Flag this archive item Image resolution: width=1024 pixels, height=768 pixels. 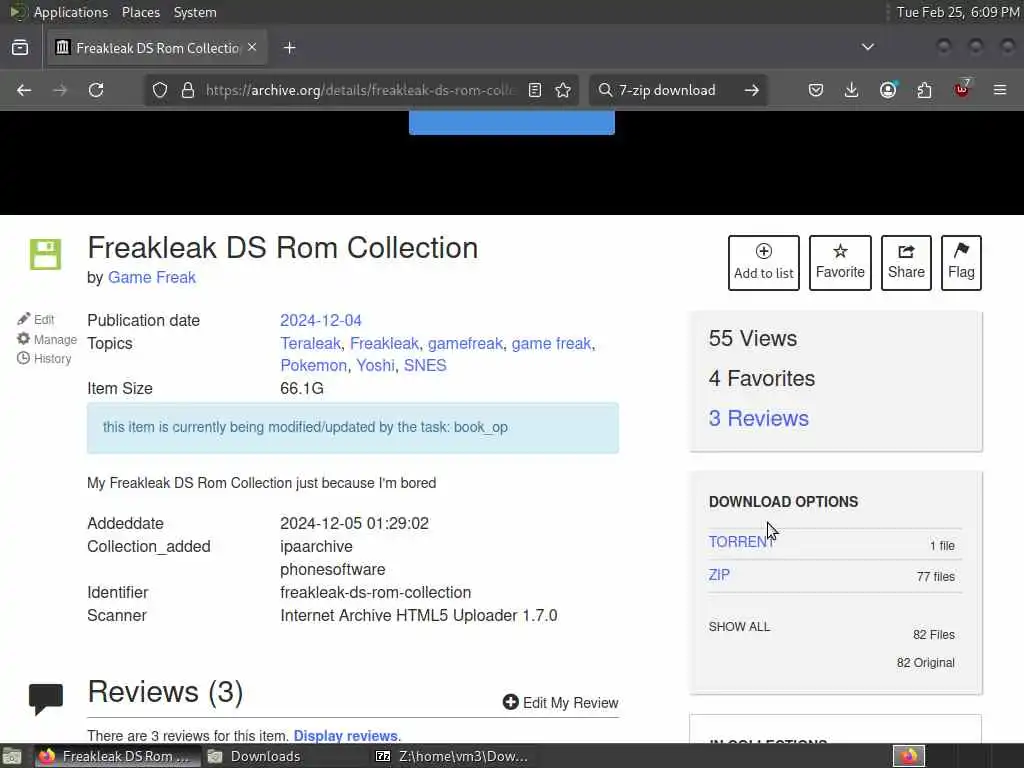click(961, 263)
